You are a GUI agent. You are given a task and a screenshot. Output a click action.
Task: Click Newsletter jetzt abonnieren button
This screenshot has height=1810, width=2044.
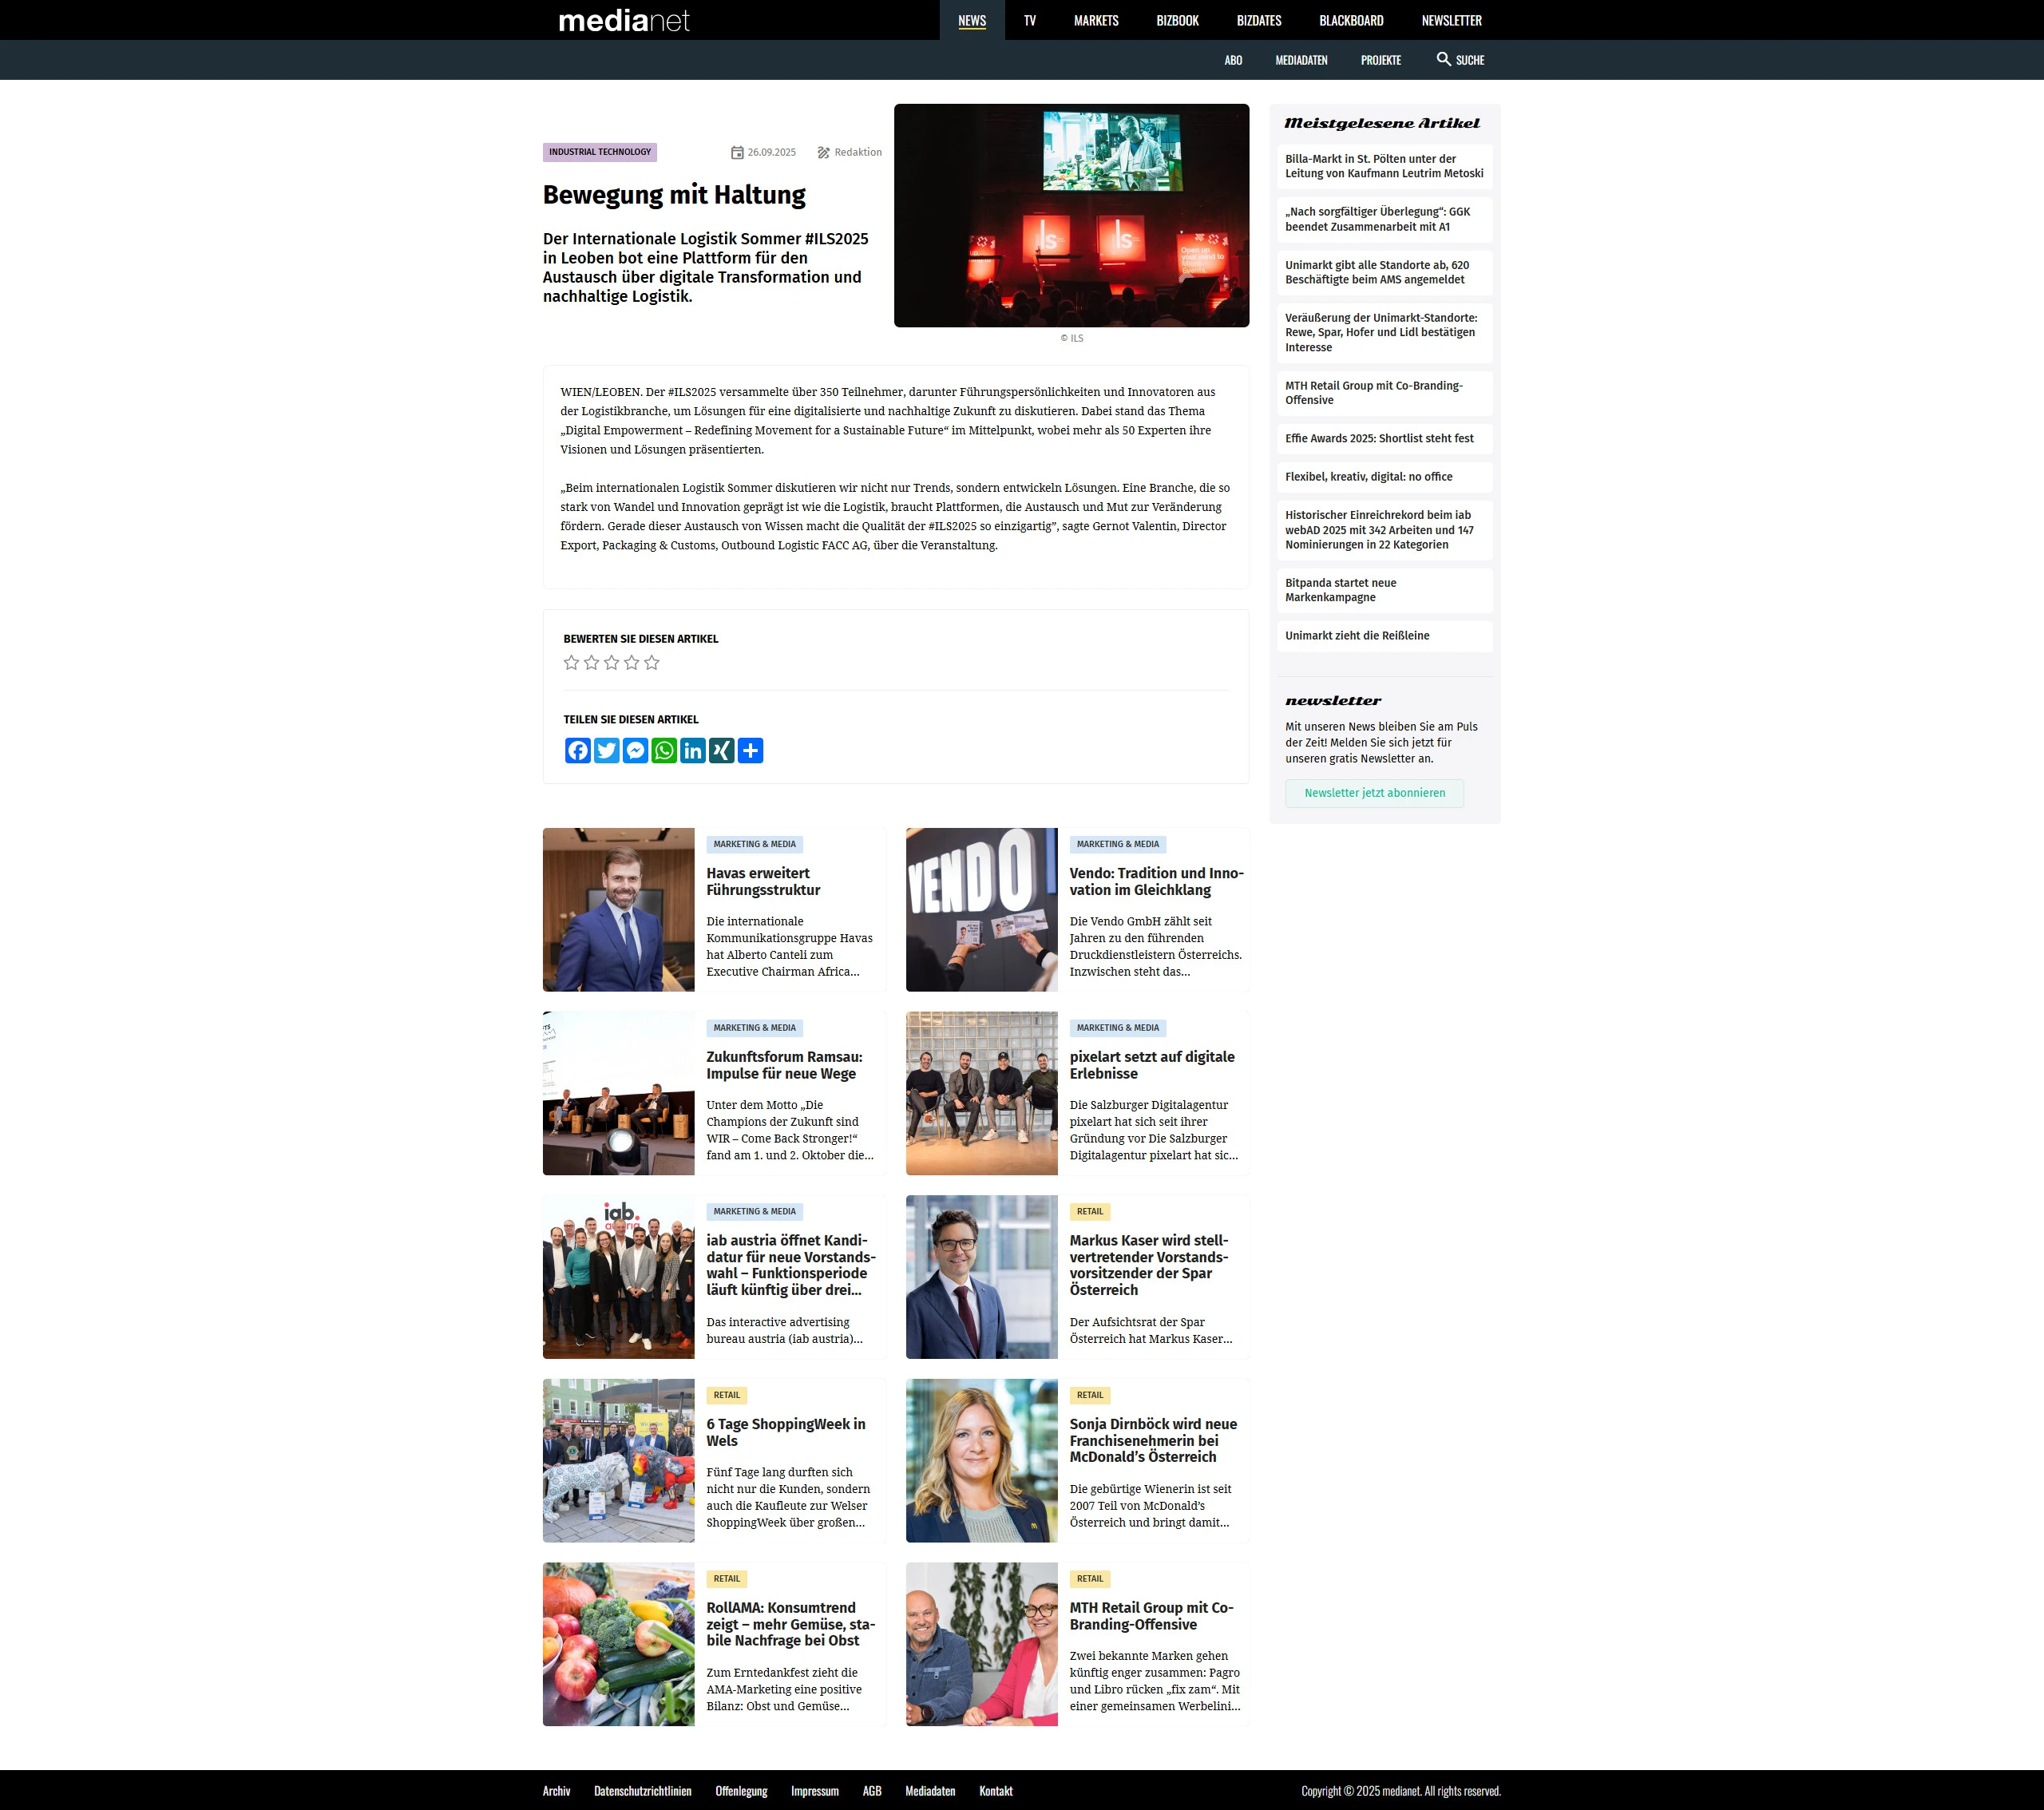[1374, 793]
